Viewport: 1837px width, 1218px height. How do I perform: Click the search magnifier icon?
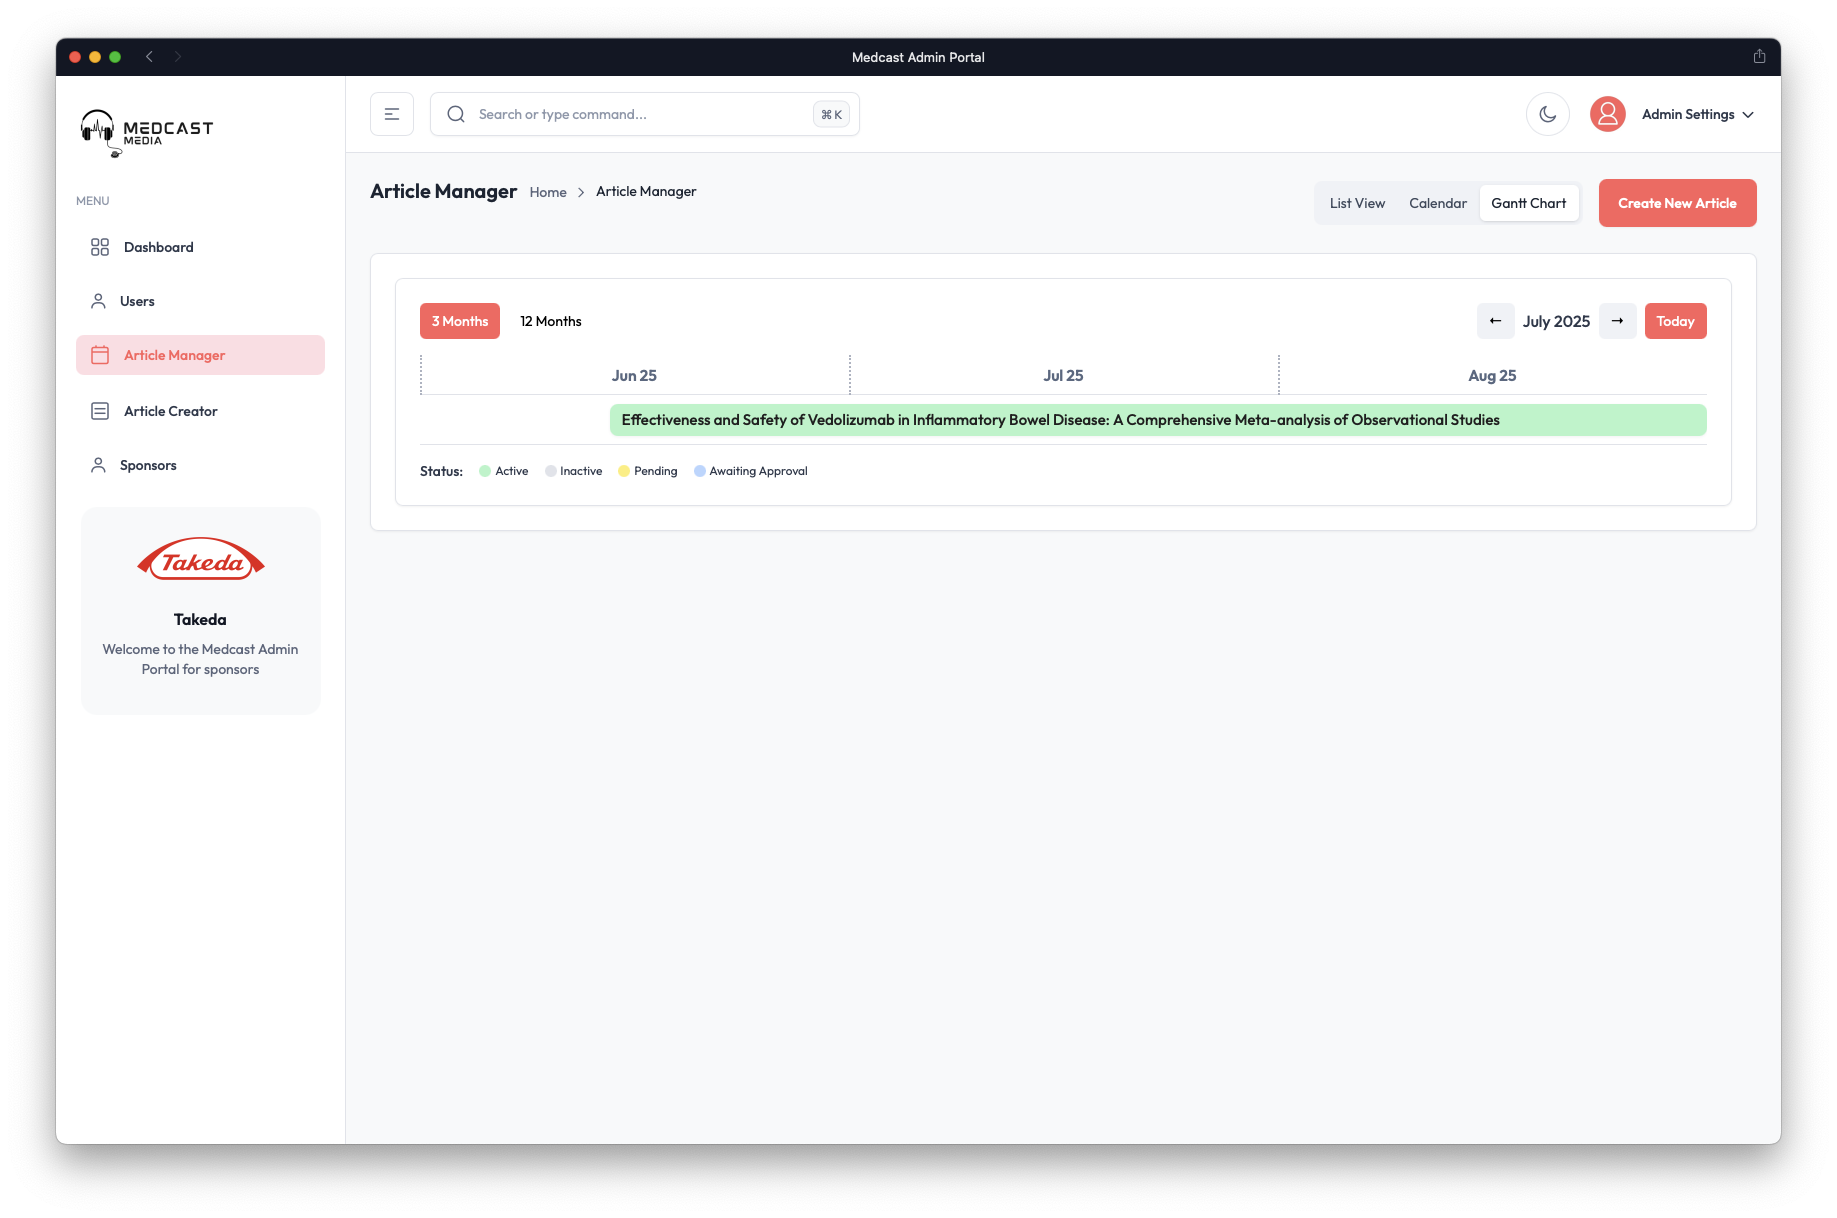tap(456, 114)
